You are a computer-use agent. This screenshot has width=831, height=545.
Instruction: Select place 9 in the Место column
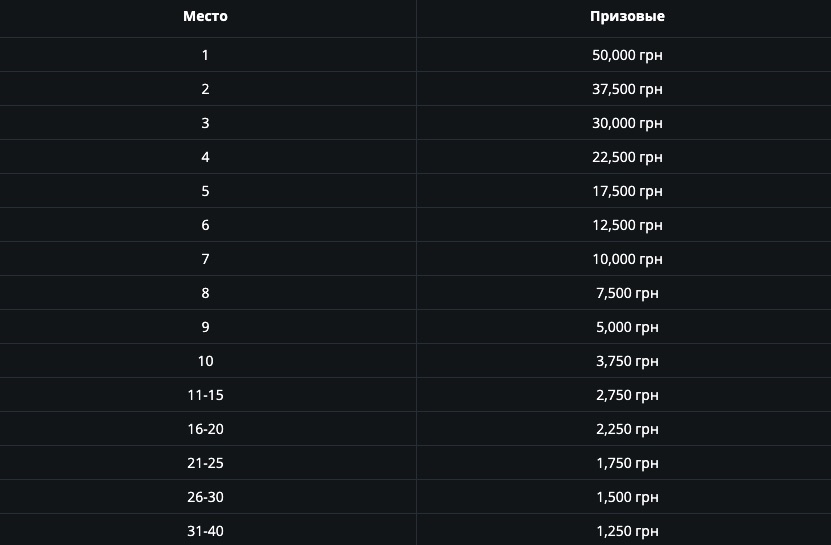coord(205,327)
